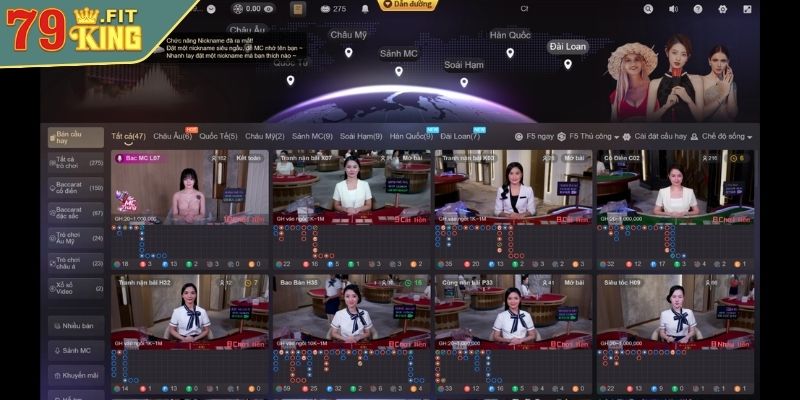Viewport: 800px width, 400px height.
Task: Open notifications via the bell icon
Action: click(x=364, y=9)
